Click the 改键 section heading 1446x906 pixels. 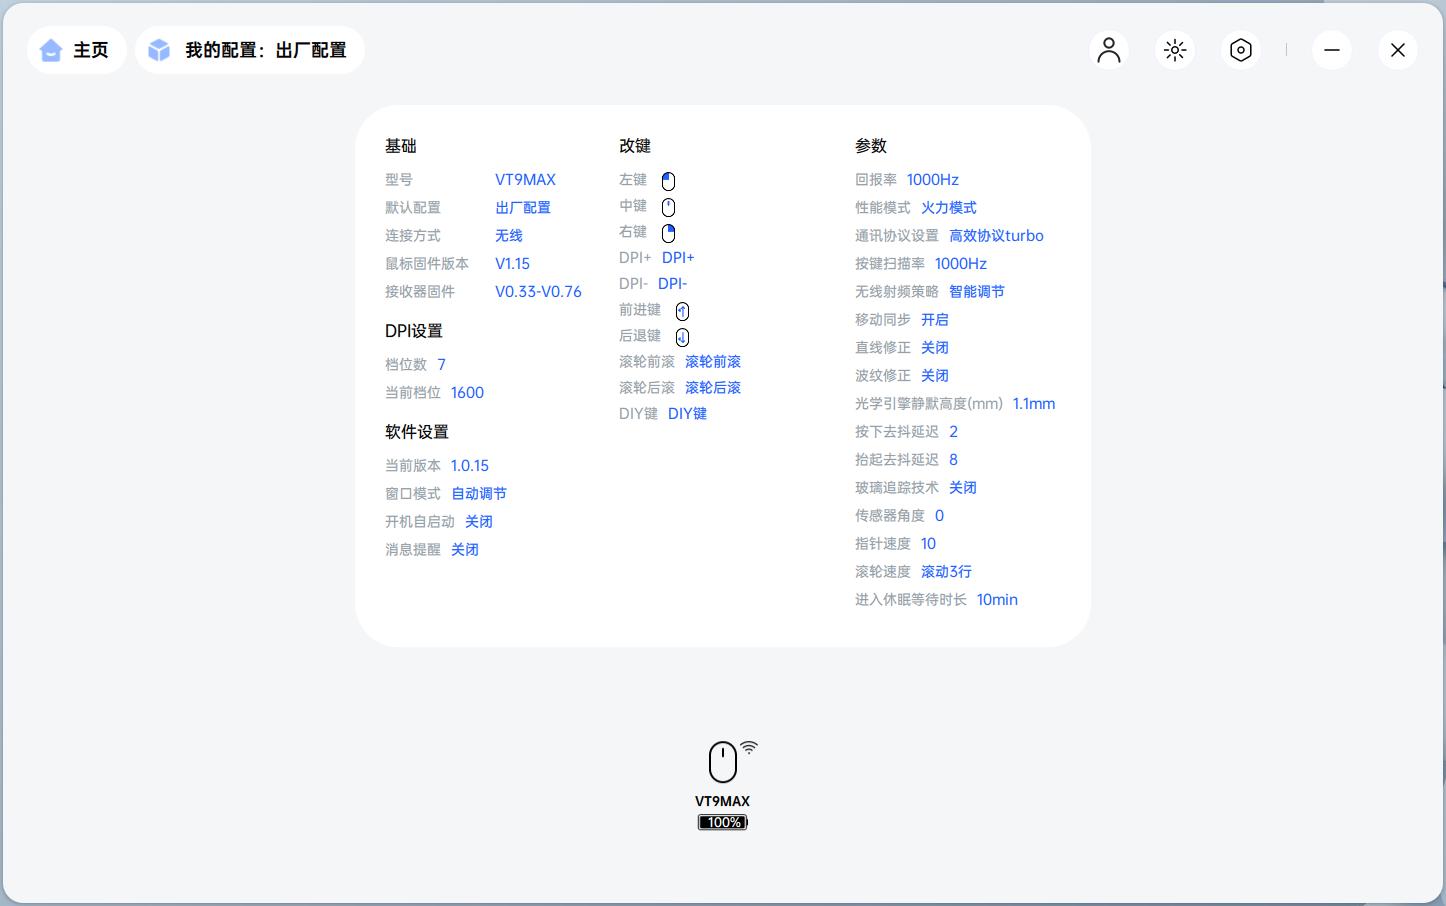pyautogui.click(x=635, y=146)
